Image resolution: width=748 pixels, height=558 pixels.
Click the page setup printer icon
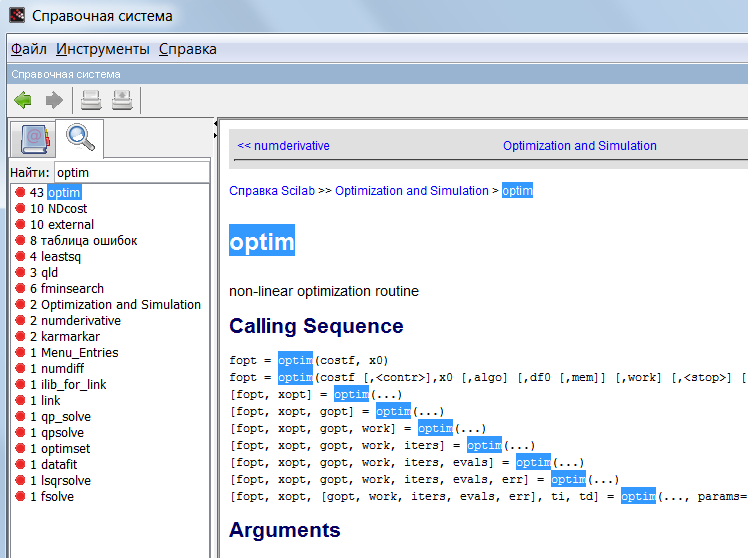pyautogui.click(x=122, y=100)
